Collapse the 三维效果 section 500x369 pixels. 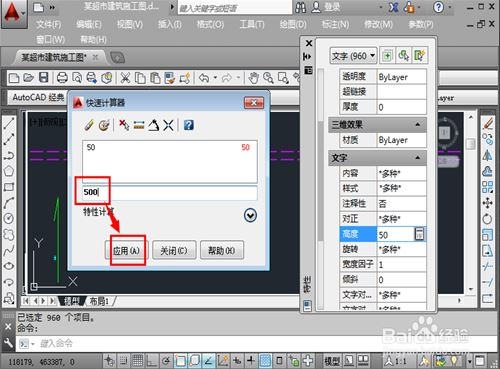pos(418,125)
